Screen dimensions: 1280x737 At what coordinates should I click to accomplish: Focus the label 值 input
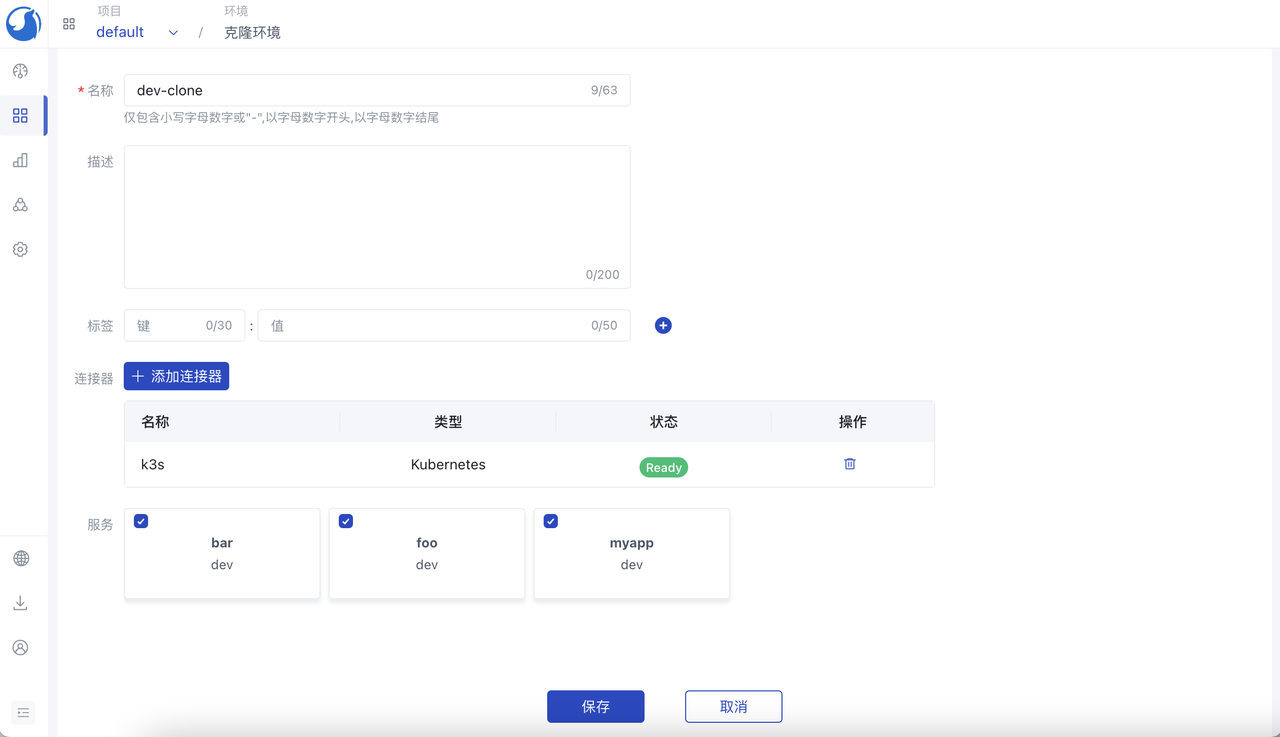444,325
